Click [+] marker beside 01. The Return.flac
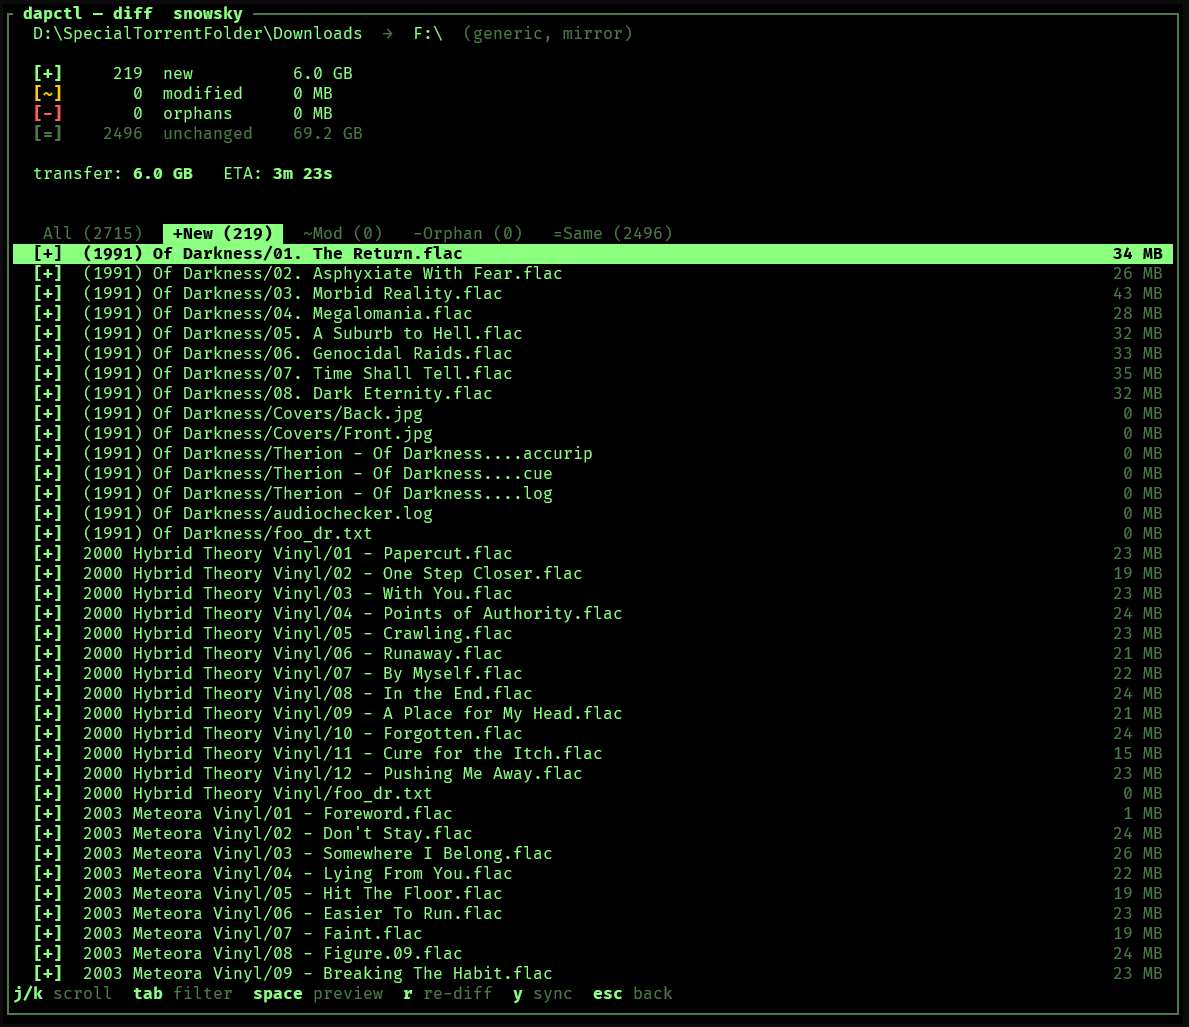1189x1027 pixels. (48, 253)
